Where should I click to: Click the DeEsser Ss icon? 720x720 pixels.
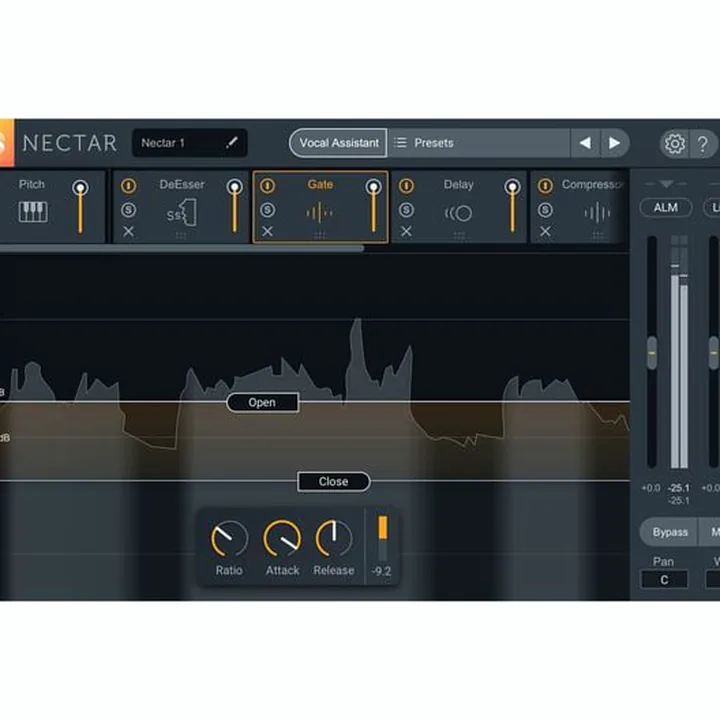[x=182, y=213]
